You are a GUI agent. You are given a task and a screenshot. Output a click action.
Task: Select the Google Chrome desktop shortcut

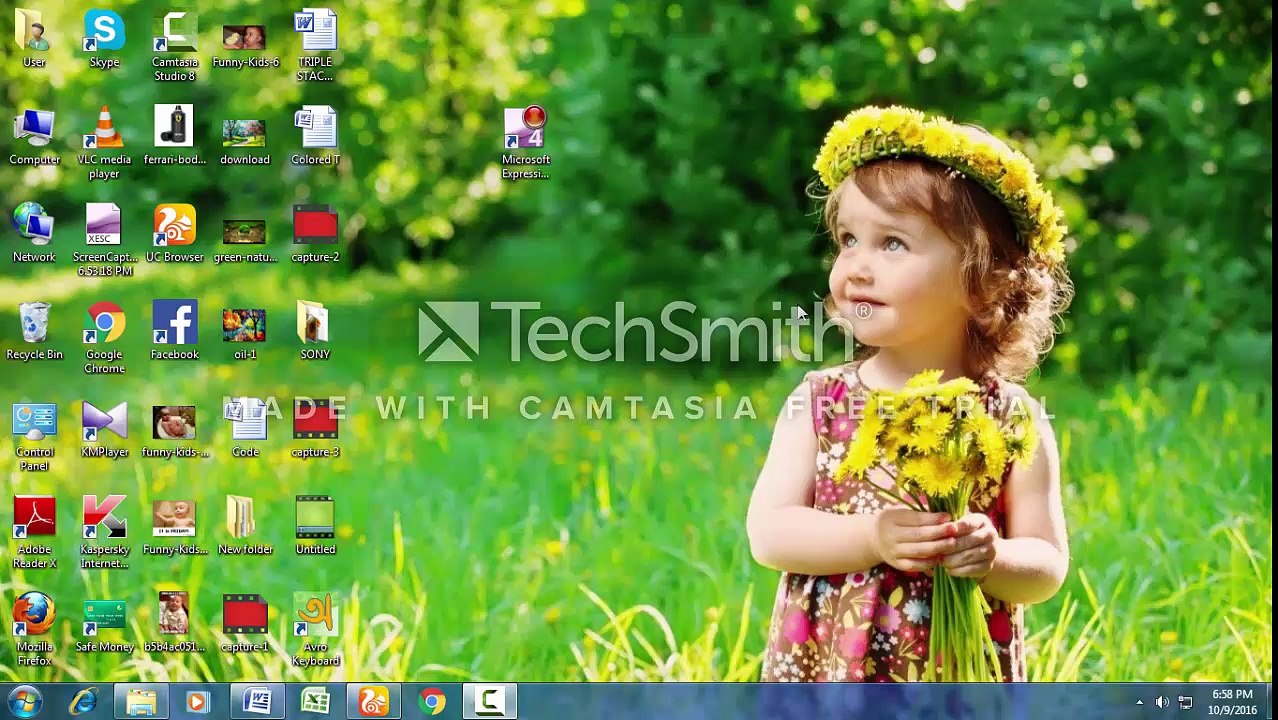[x=104, y=338]
